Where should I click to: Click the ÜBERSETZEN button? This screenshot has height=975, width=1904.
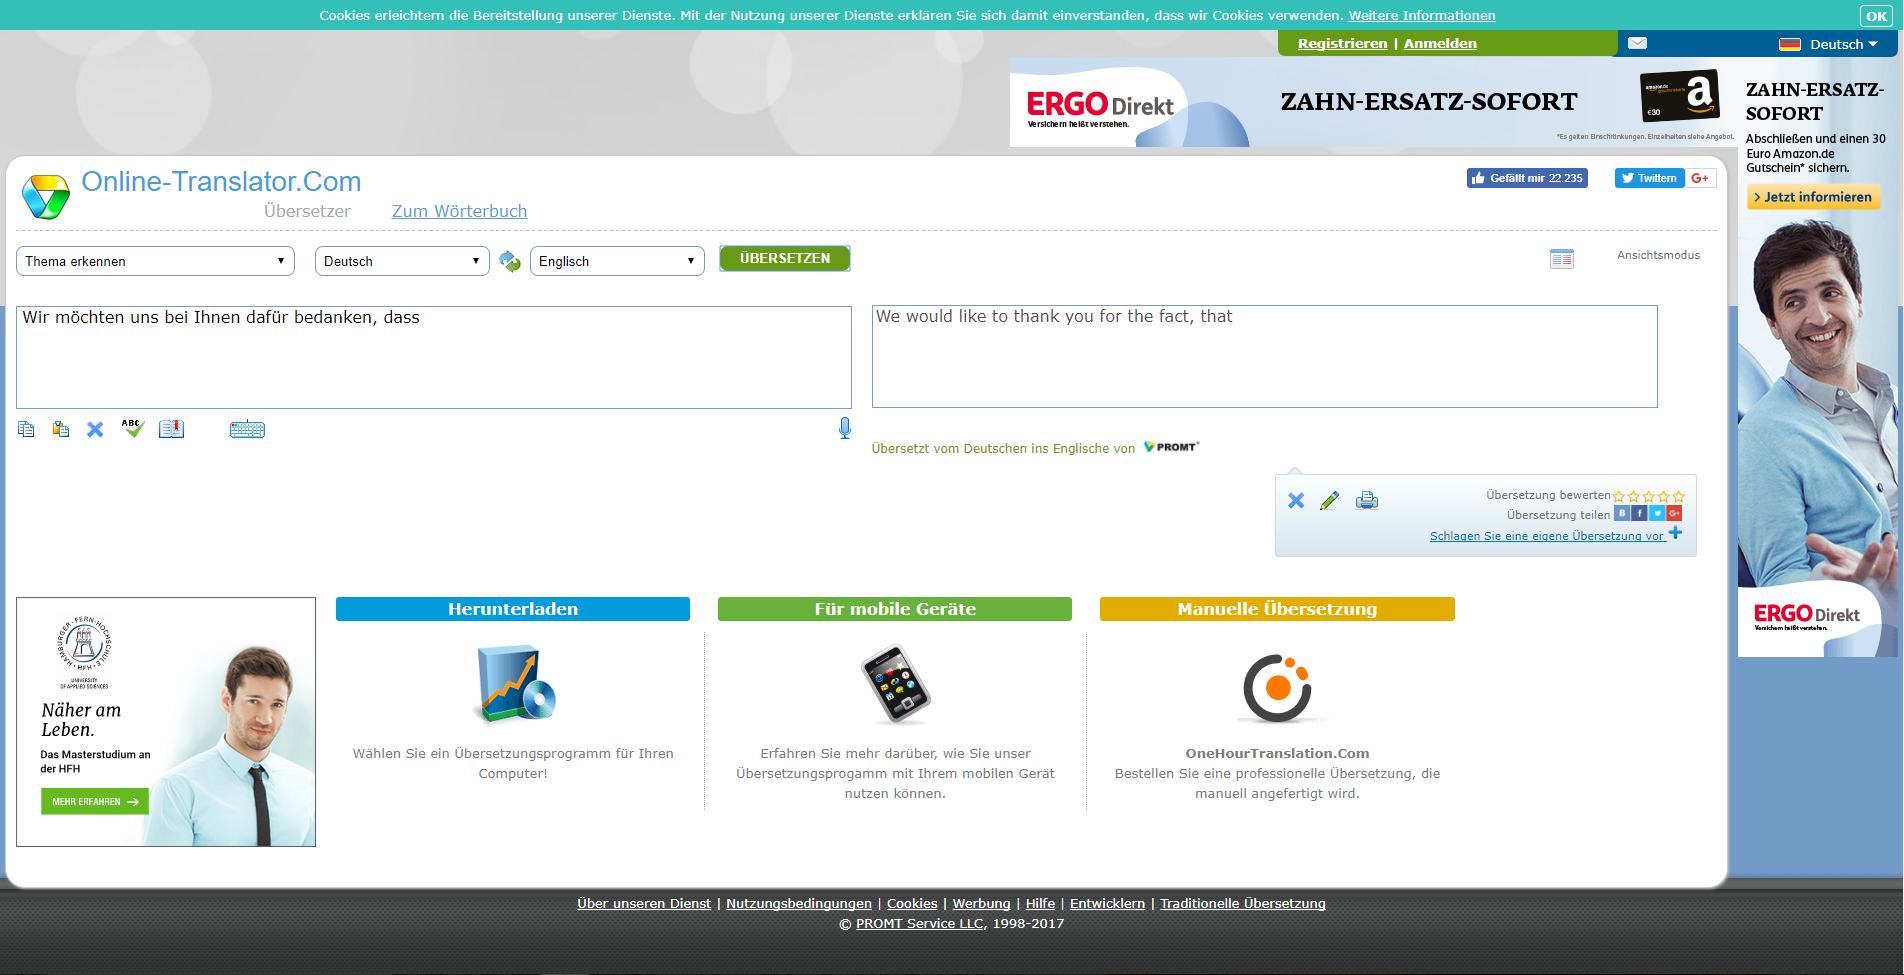tap(785, 258)
